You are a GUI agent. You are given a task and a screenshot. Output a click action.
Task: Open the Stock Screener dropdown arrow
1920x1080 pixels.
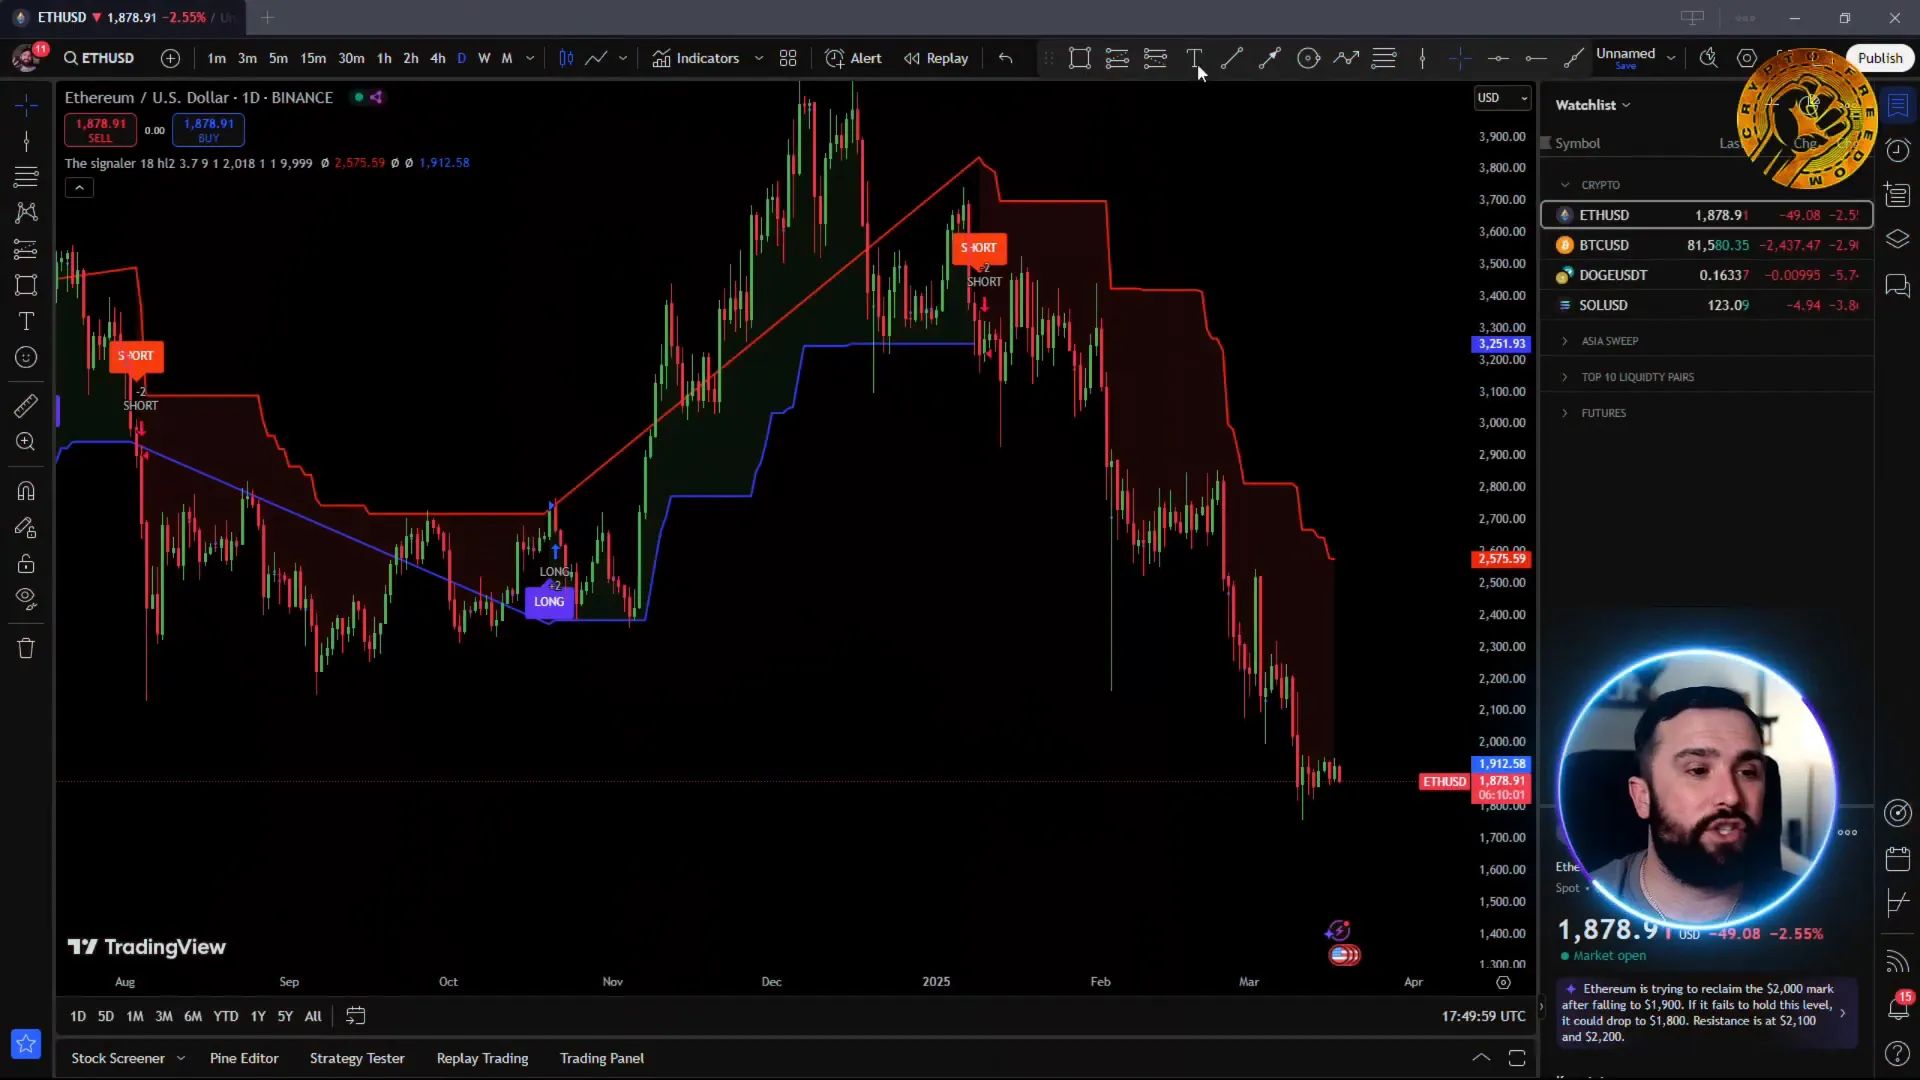[181, 1058]
